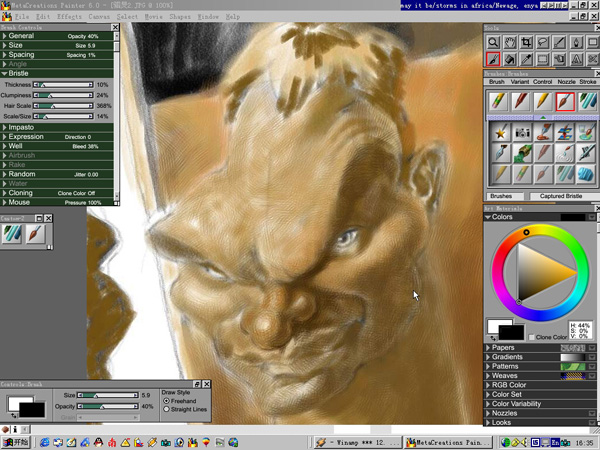
Task: Open the Variant menu in Brushes palette
Action: (x=520, y=82)
